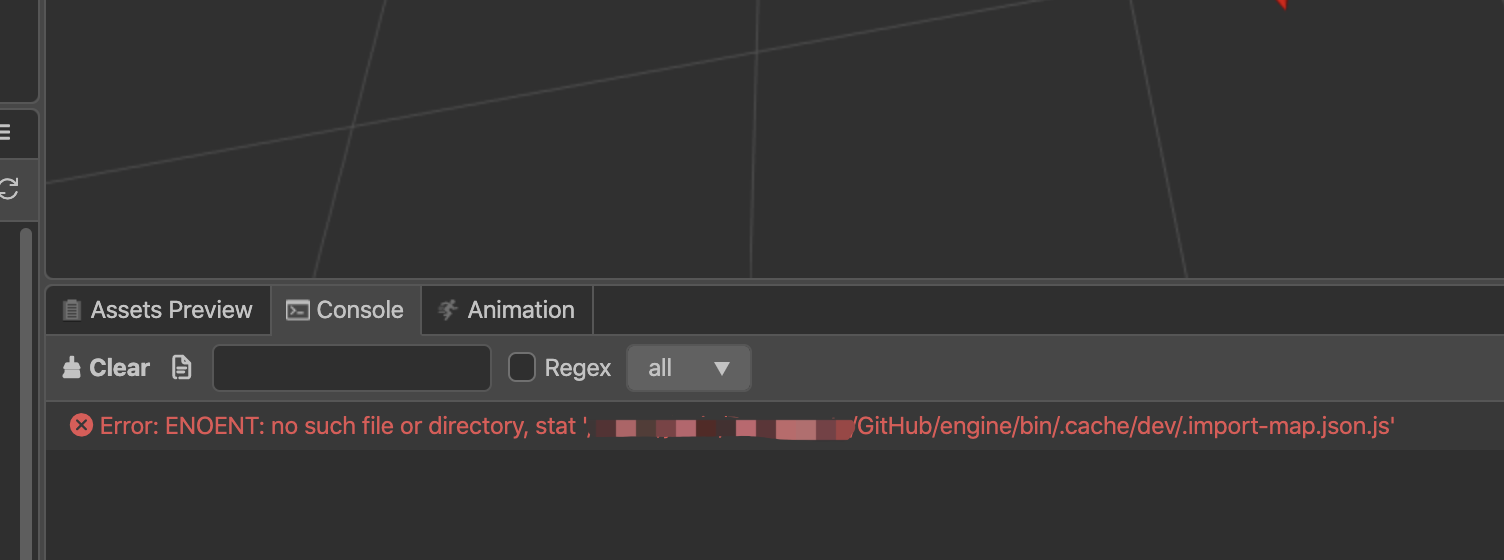Screen dimensions: 1504x560
Task: Click the broom icon to clear logs
Action: click(x=72, y=368)
